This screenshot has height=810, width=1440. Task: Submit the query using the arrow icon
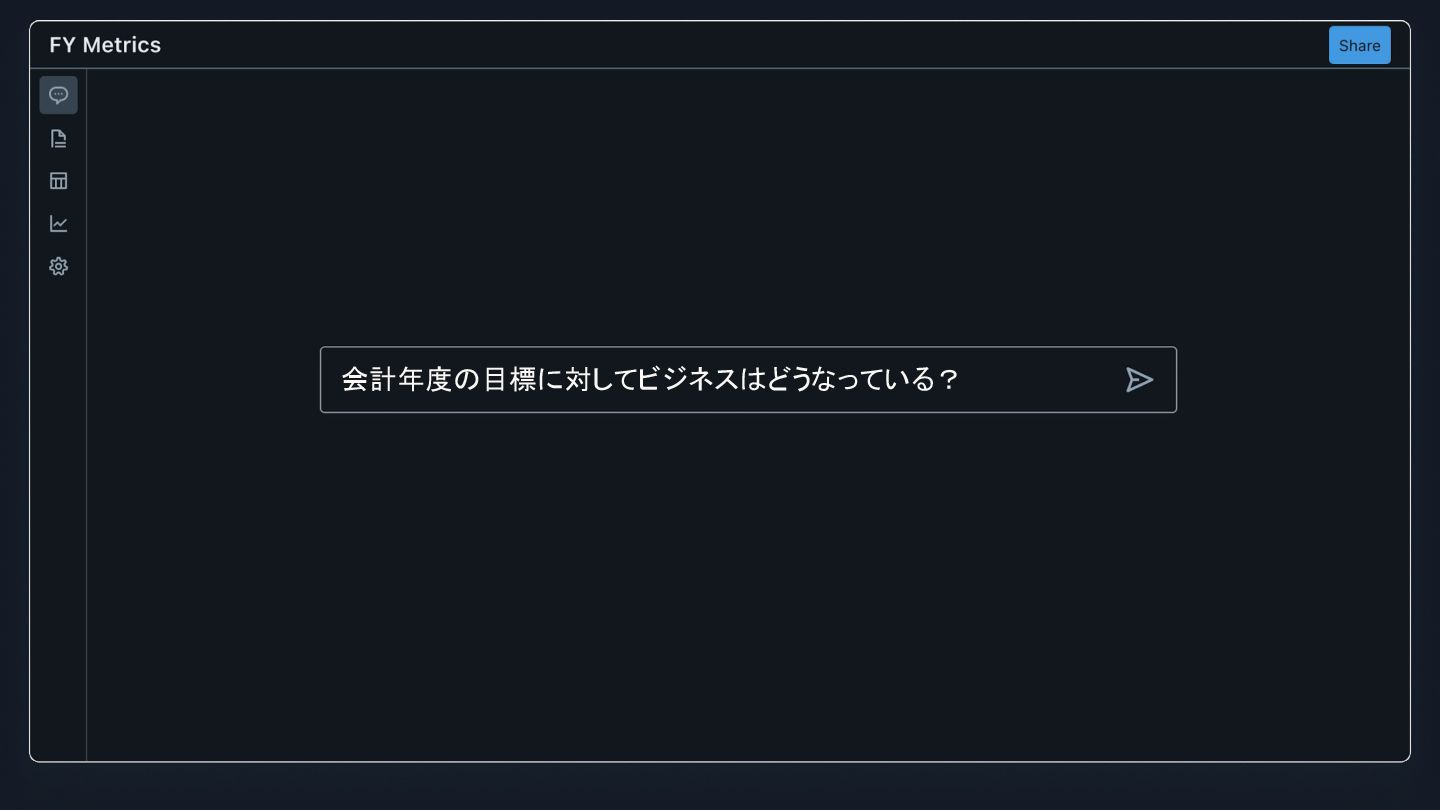(x=1139, y=380)
